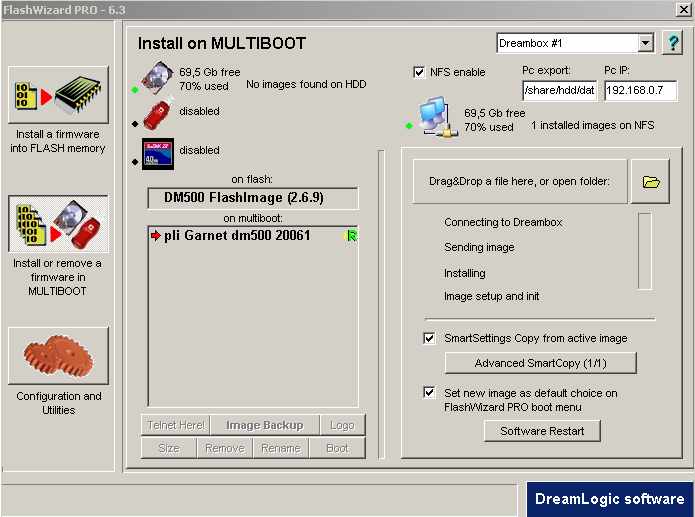Screen dimensions: 695x517
Task: Click the Telnet Here! button
Action: [x=176, y=425]
